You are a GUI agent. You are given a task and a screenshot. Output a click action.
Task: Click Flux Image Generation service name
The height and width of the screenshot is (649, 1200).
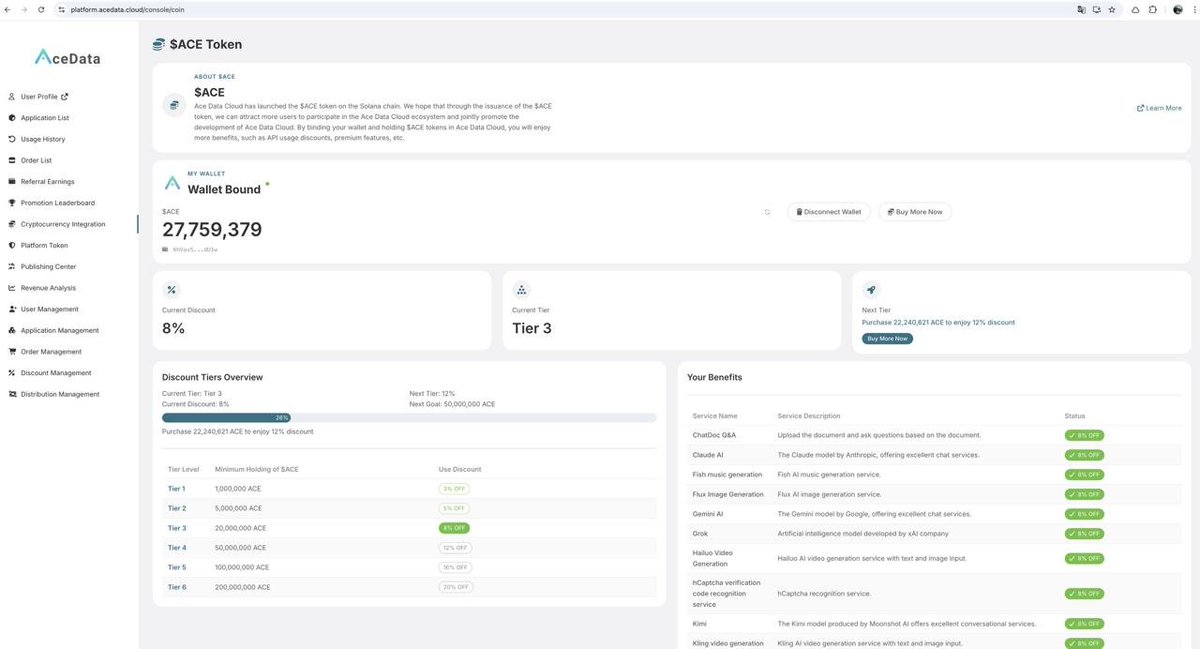tap(728, 494)
